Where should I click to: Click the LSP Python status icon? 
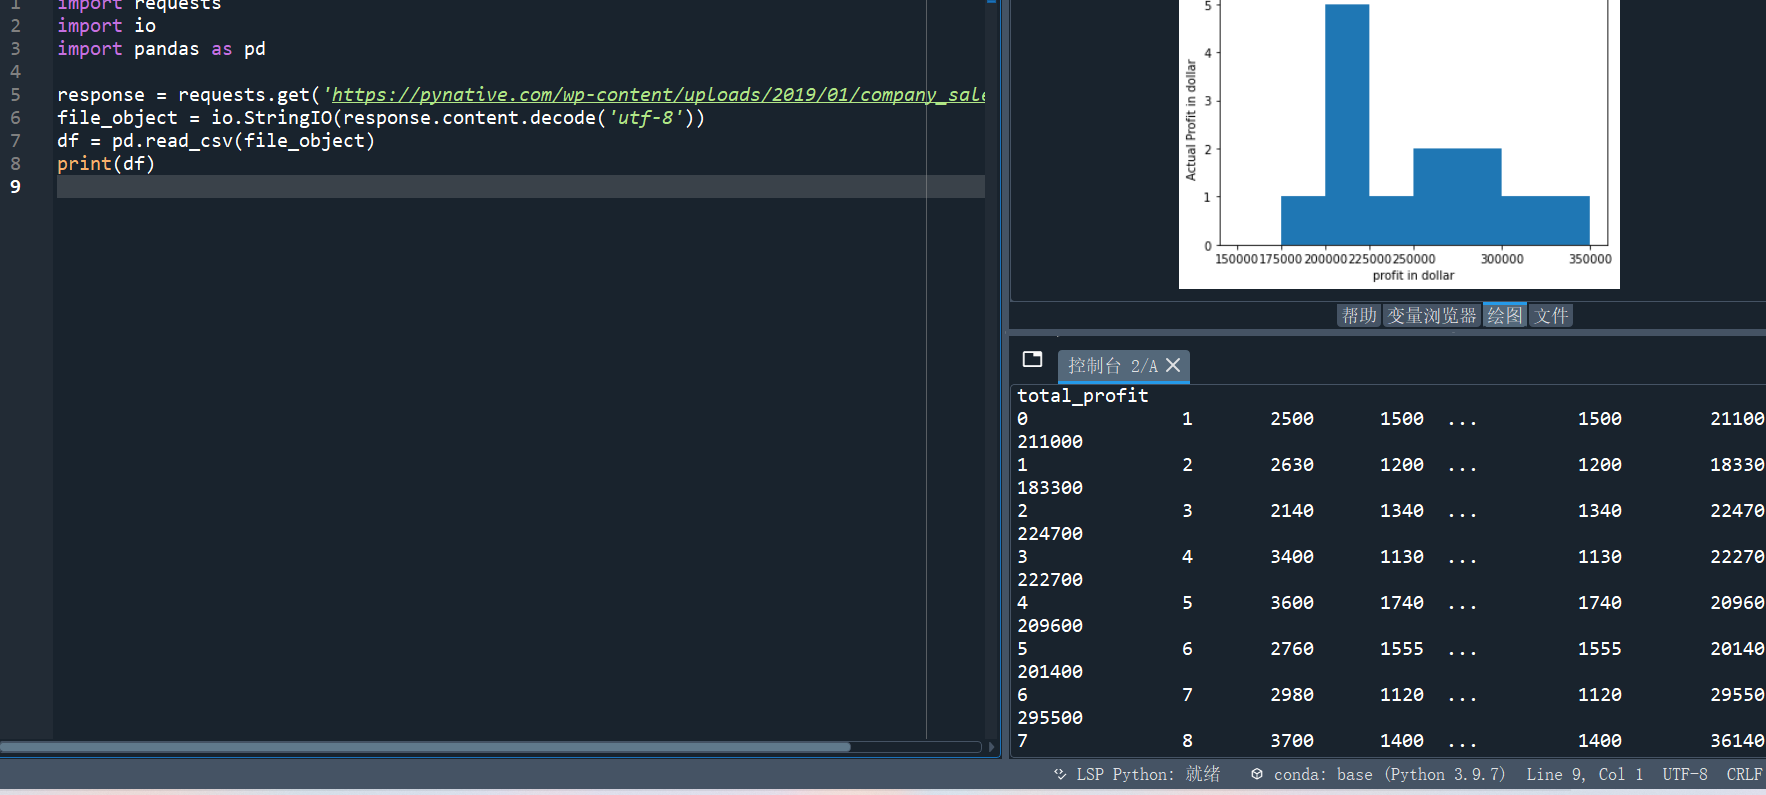click(1060, 774)
